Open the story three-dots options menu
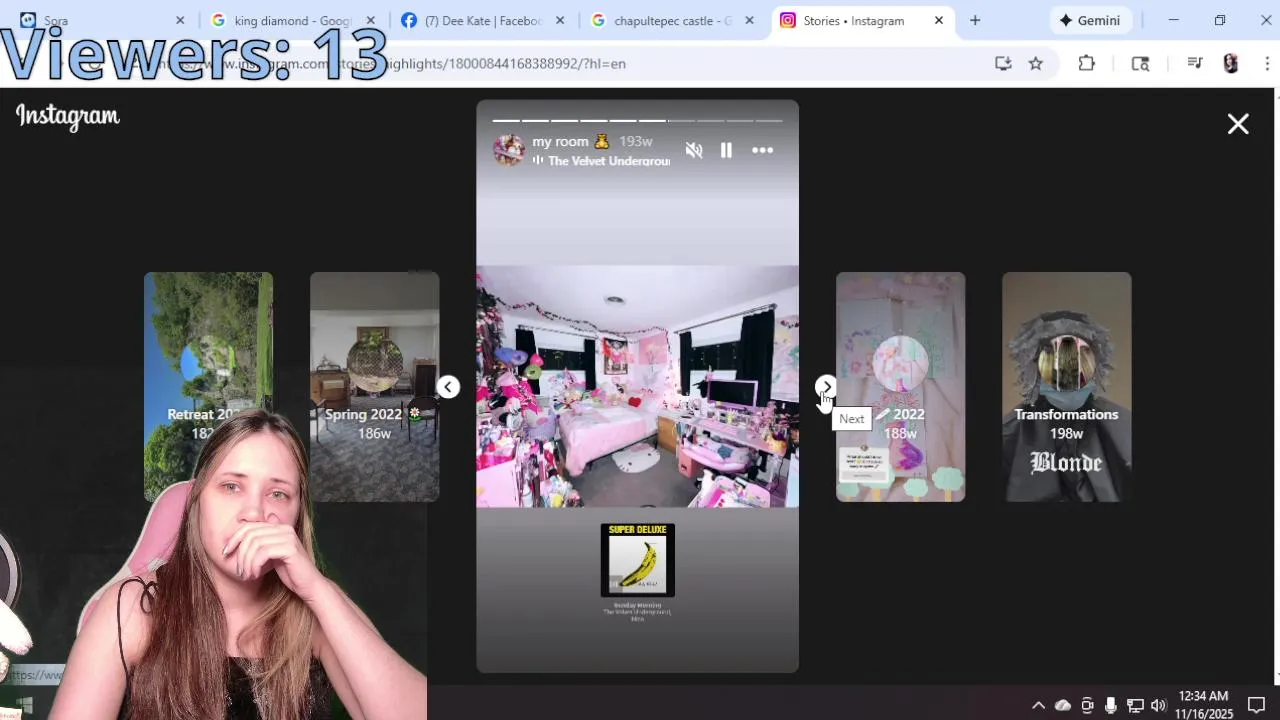This screenshot has width=1280, height=720. 762,150
